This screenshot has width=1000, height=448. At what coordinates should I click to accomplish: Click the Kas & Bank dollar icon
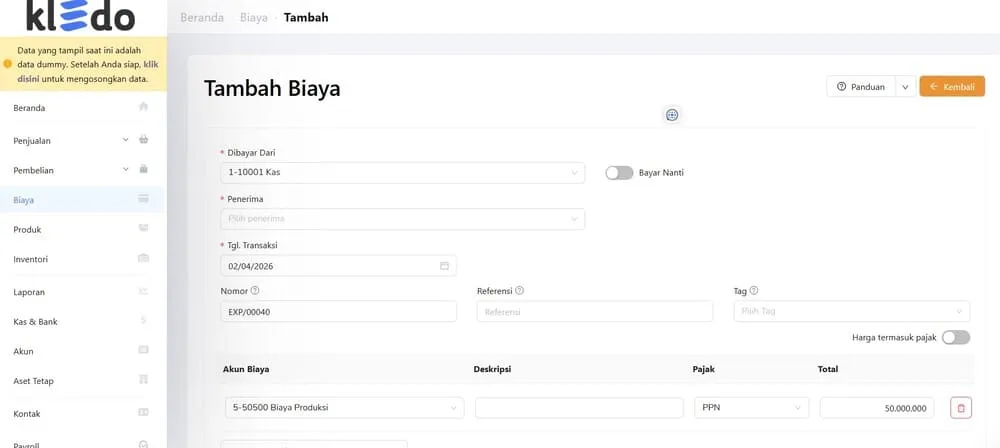(143, 320)
